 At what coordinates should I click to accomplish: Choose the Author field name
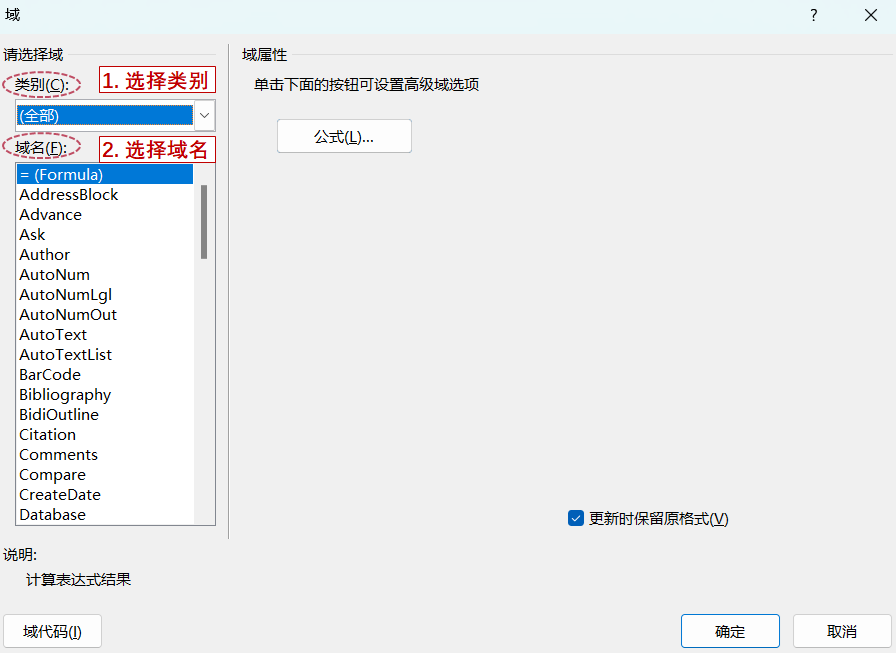pyautogui.click(x=45, y=255)
